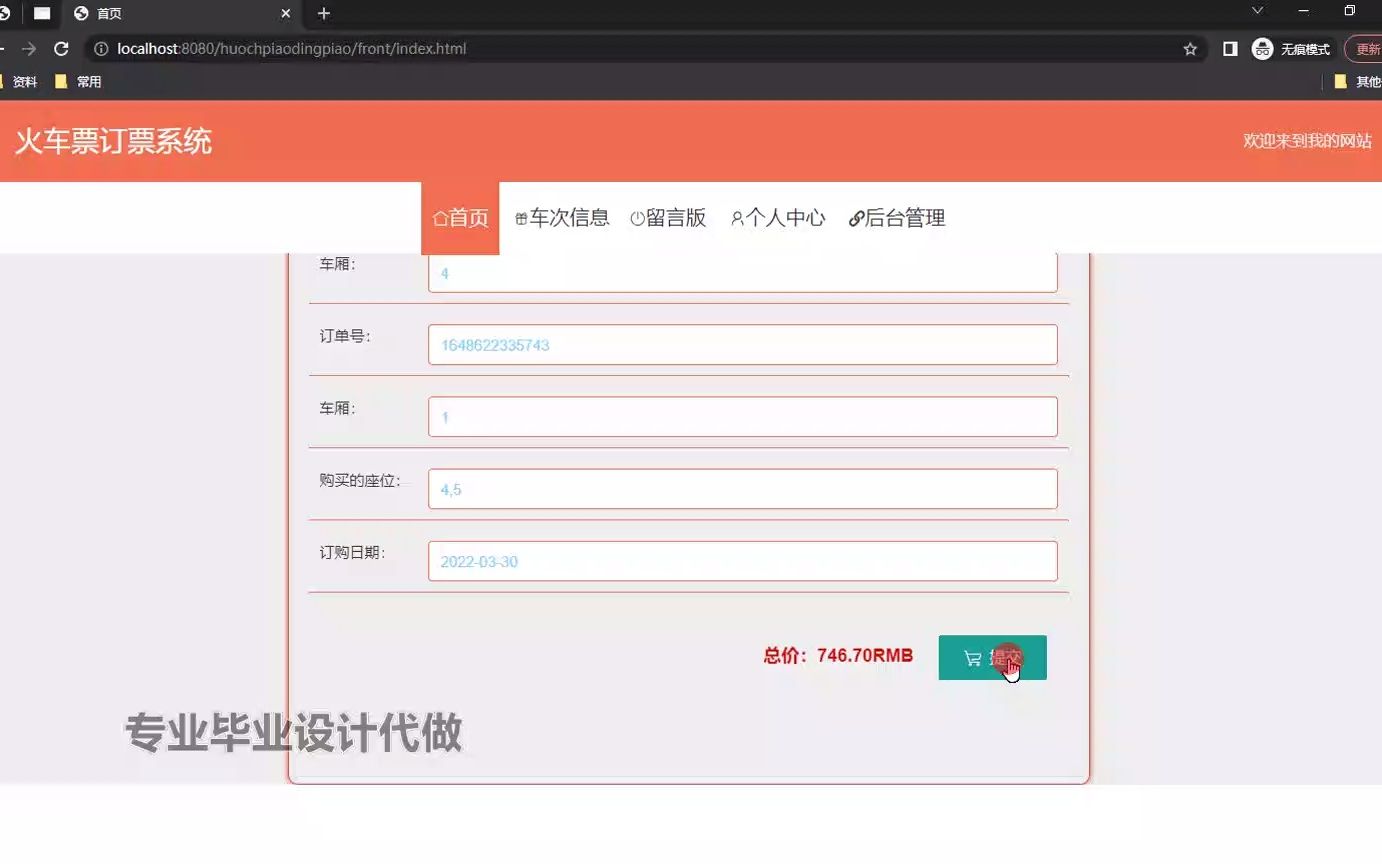1382x864 pixels.
Task: Open the 资料 bookmark folder
Action: [x=18, y=82]
